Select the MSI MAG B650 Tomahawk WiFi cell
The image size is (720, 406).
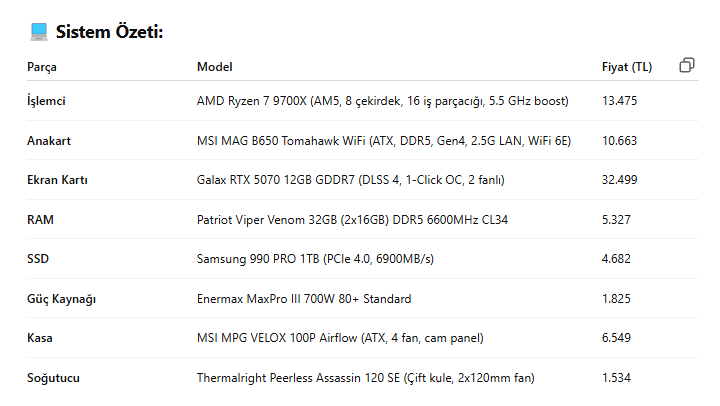coord(383,141)
